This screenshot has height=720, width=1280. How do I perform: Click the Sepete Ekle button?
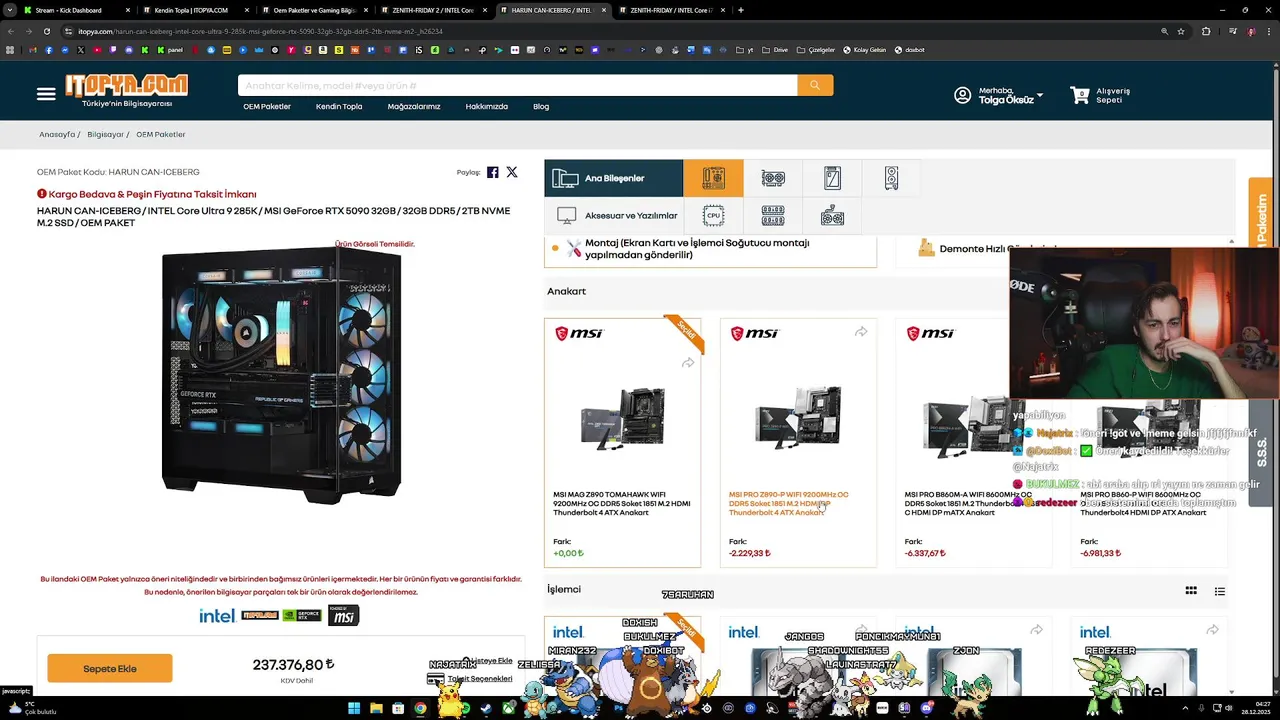[x=110, y=669]
